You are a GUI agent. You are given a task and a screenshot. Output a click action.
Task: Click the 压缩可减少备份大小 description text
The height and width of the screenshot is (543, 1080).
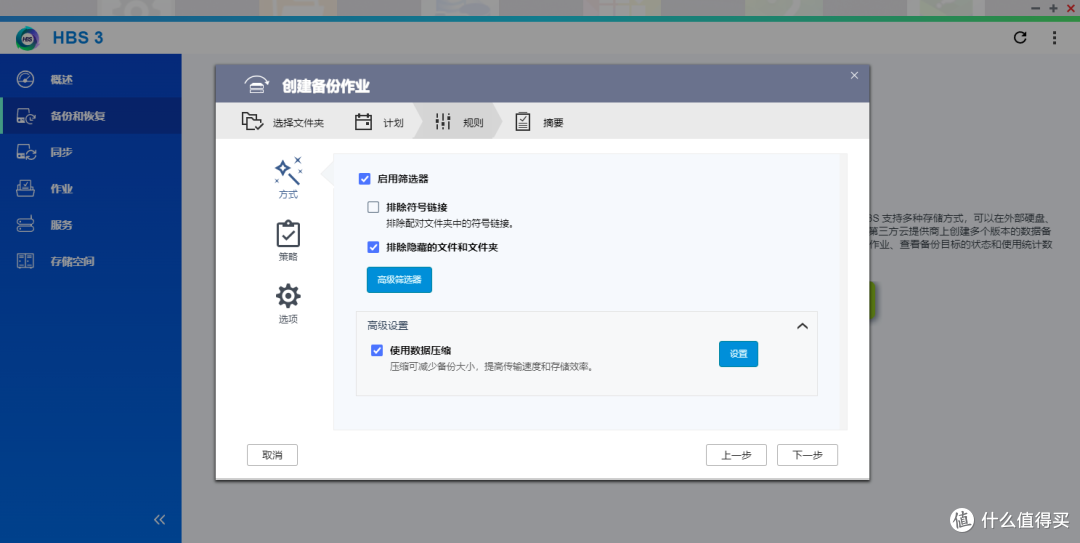492,367
